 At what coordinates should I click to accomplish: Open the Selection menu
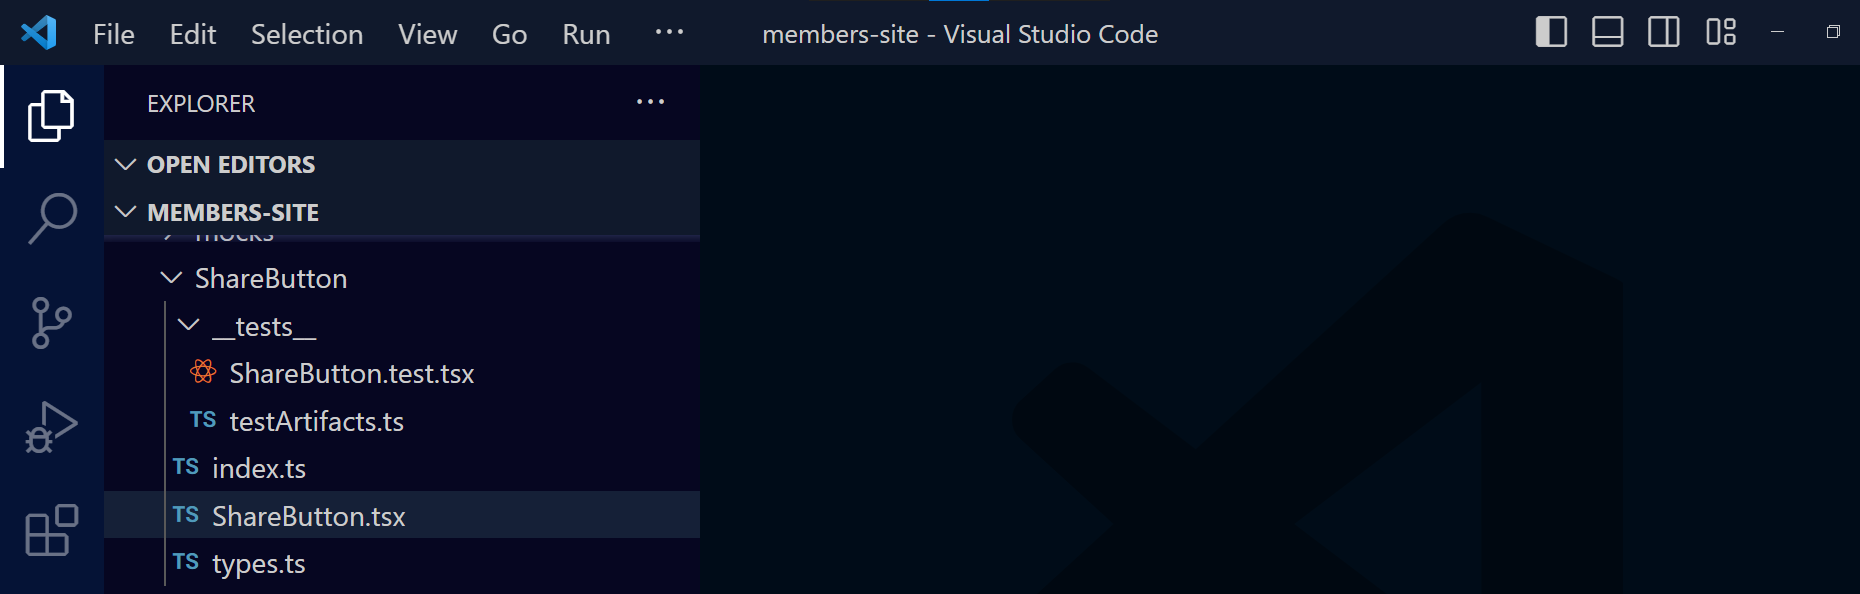coord(307,34)
